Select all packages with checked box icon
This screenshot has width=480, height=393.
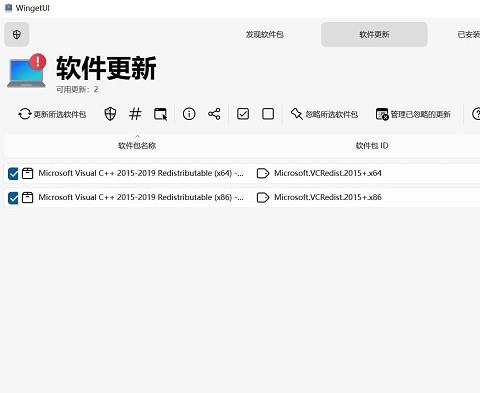pos(243,114)
